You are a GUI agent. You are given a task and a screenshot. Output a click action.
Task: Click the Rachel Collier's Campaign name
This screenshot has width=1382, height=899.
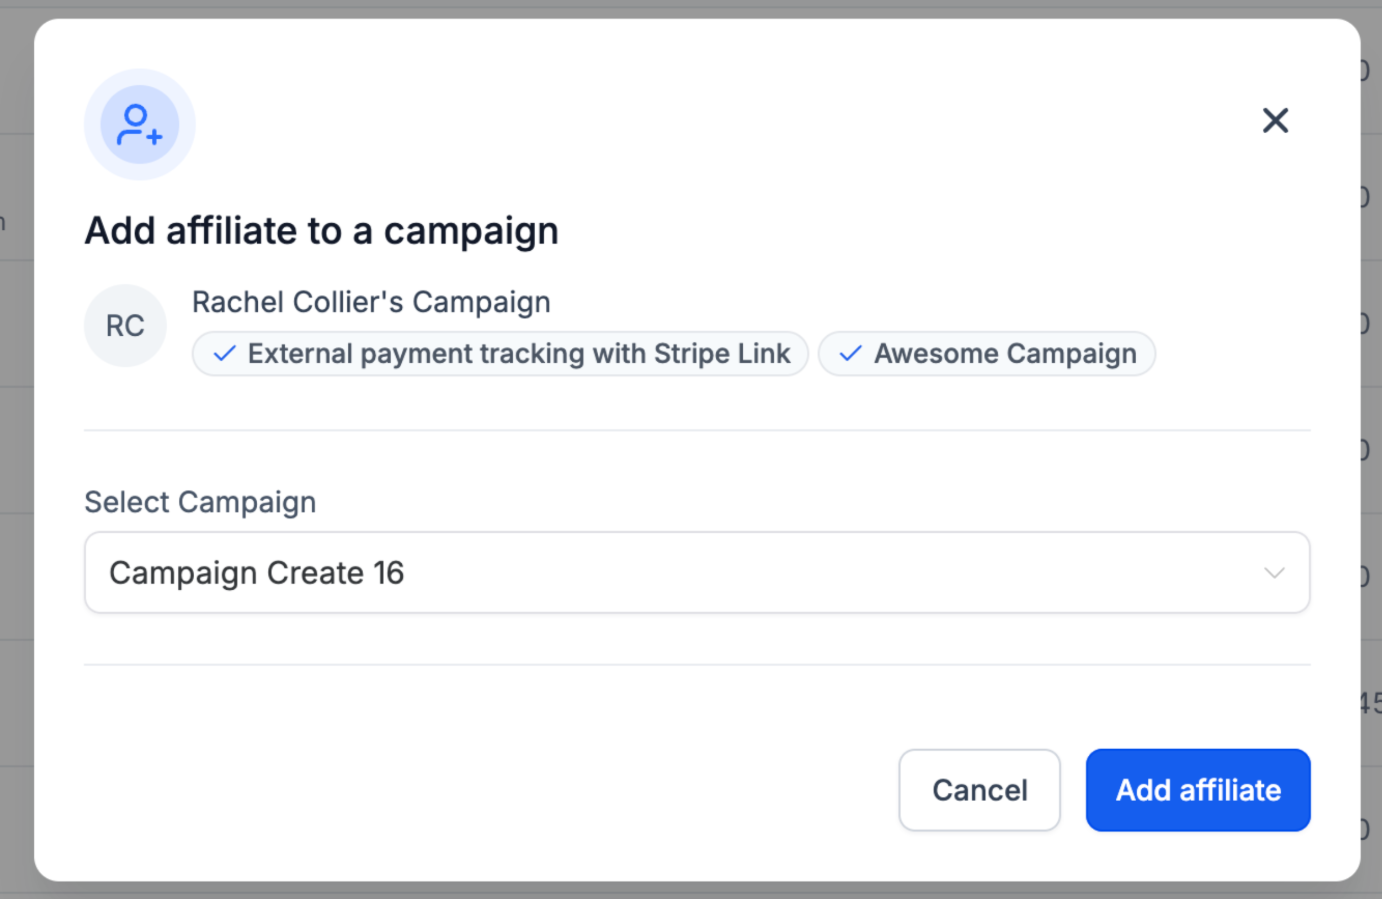click(x=371, y=302)
